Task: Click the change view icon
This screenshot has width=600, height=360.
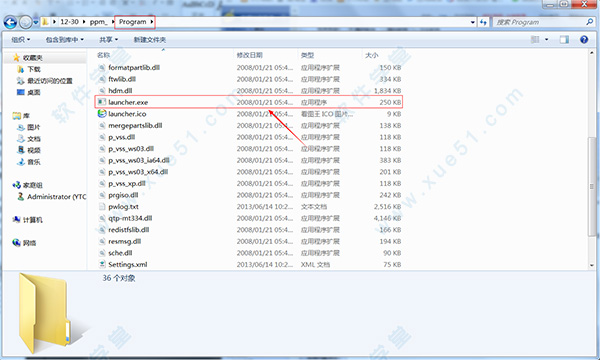Action: coord(535,39)
